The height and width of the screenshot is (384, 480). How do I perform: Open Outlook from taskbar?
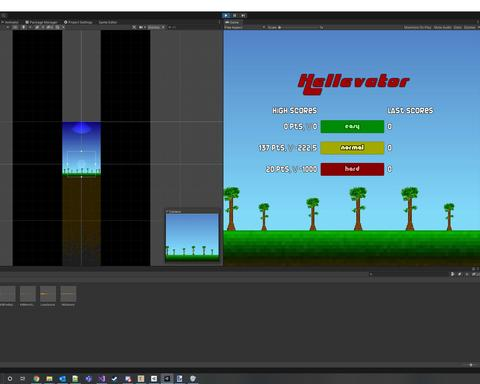(62, 379)
